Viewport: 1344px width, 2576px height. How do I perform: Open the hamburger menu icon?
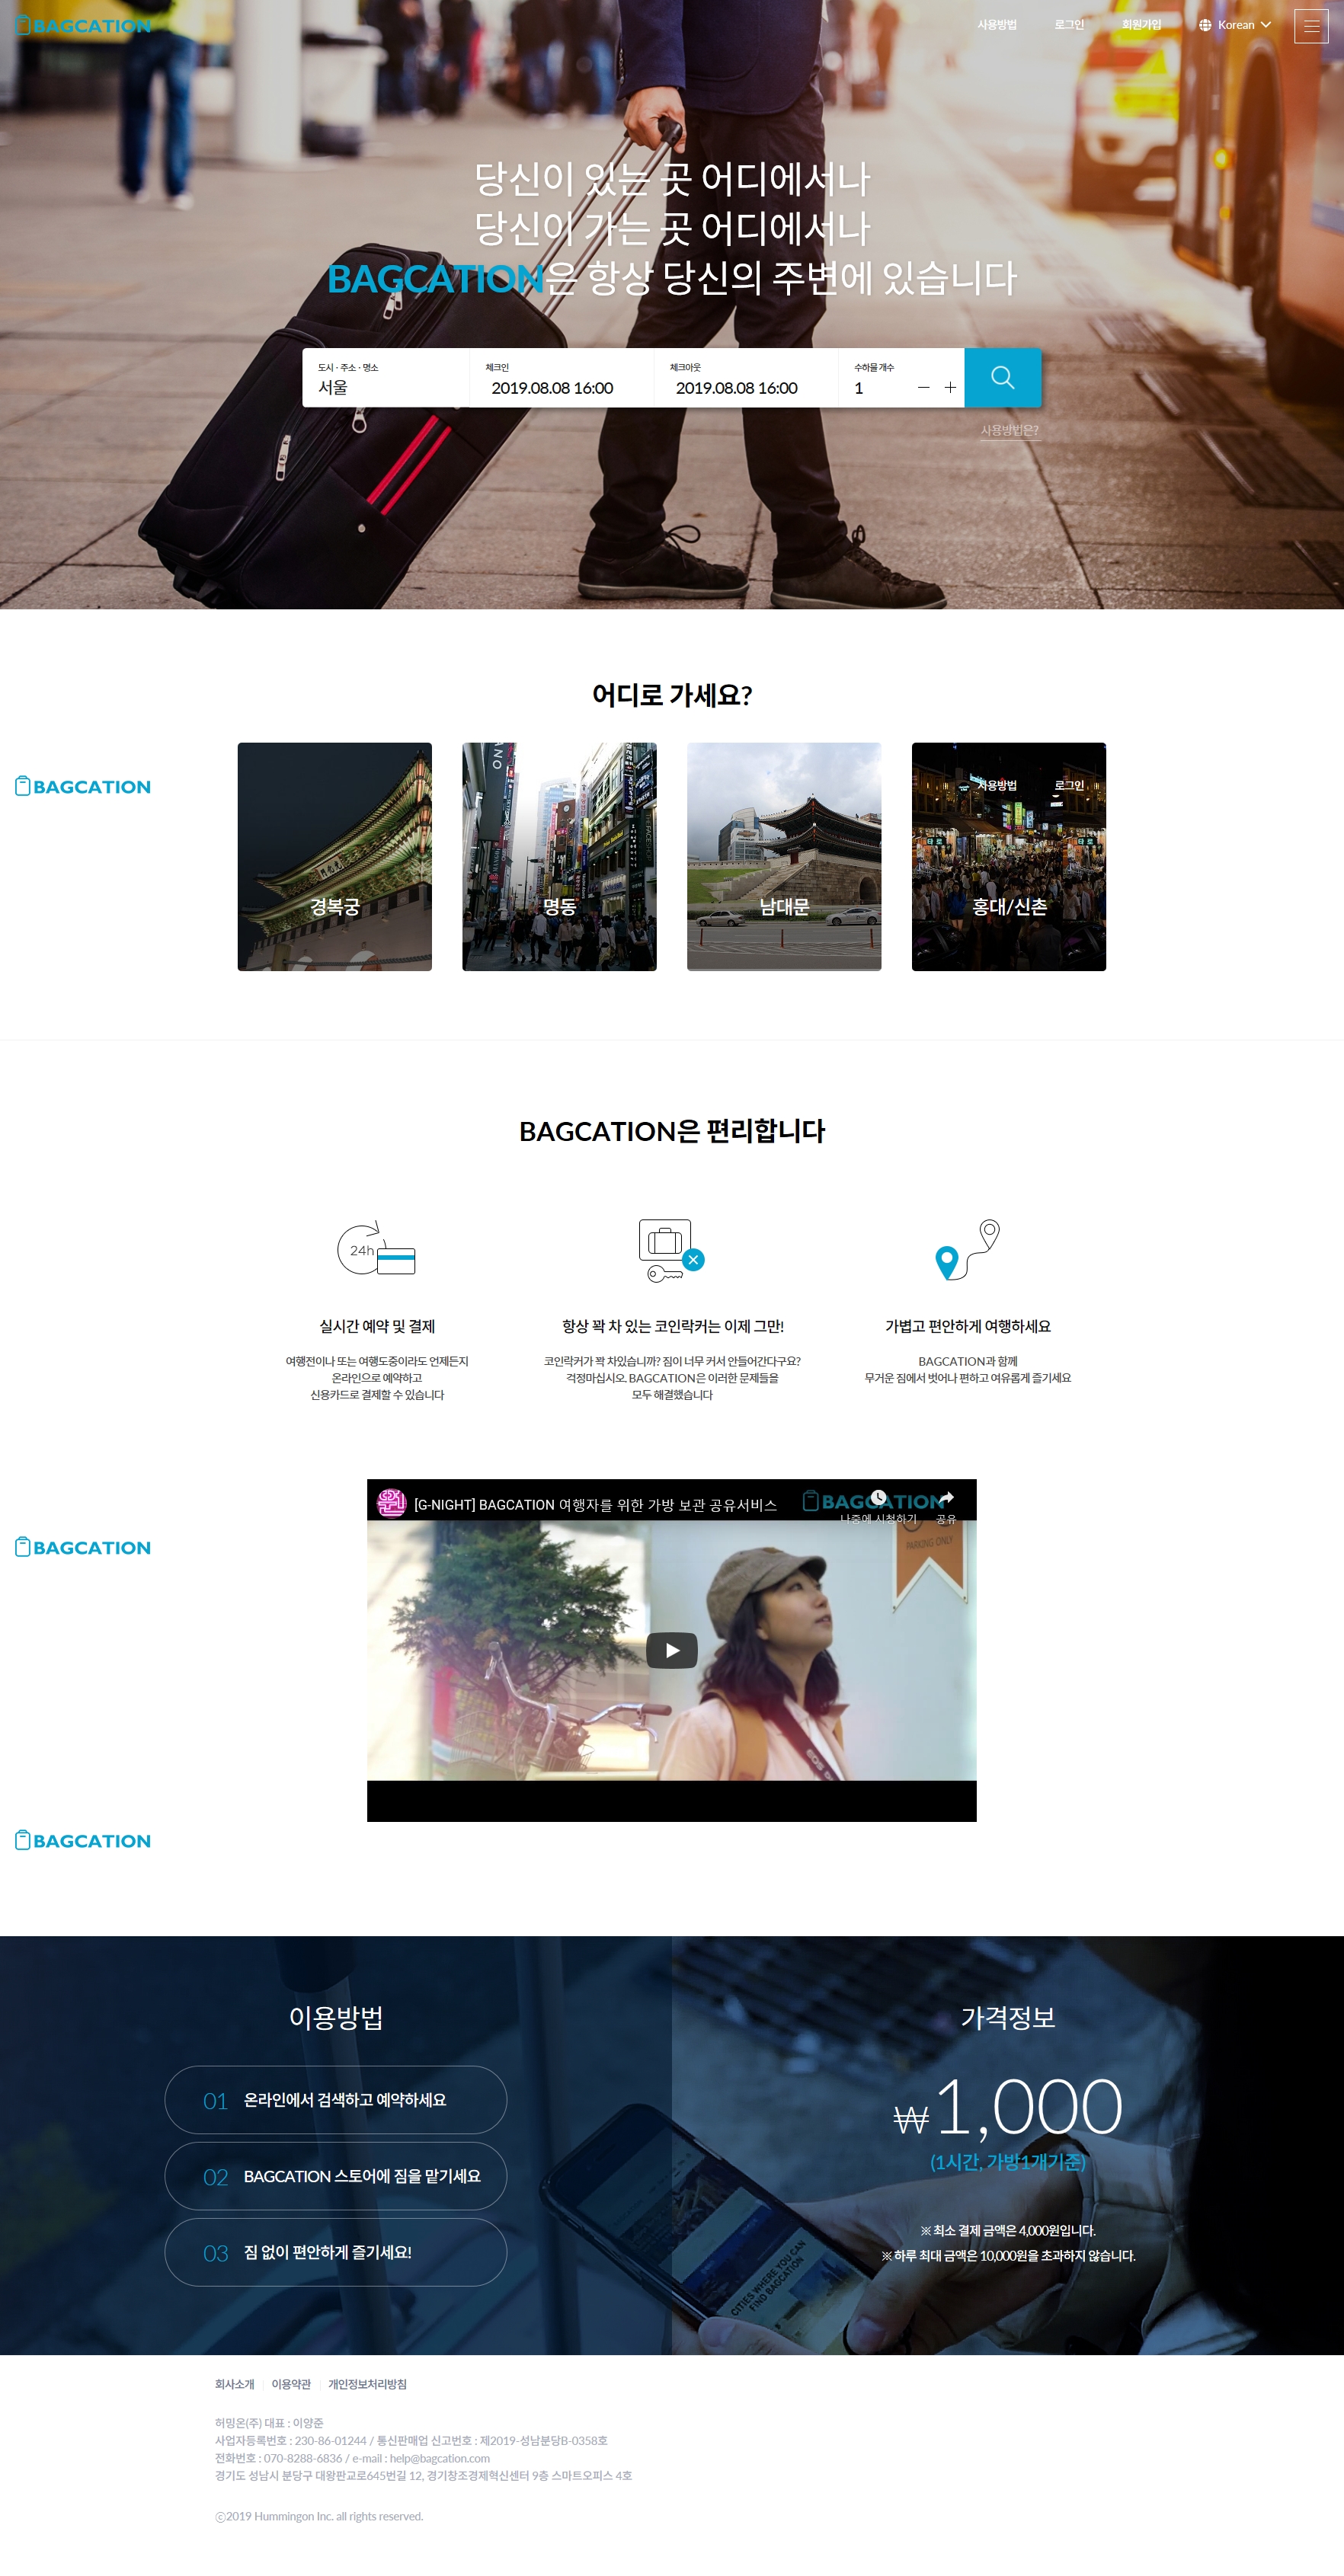pos(1310,26)
